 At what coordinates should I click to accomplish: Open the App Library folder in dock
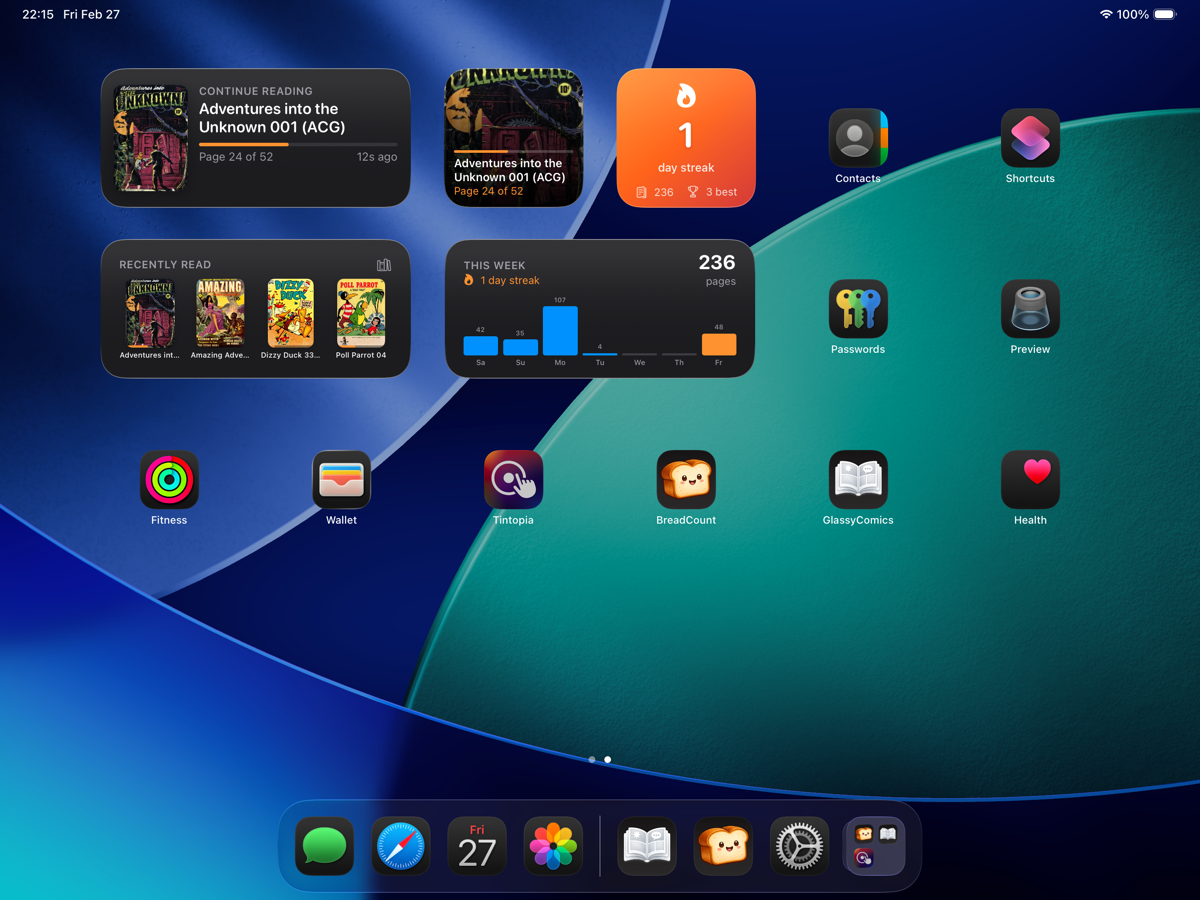(875, 846)
